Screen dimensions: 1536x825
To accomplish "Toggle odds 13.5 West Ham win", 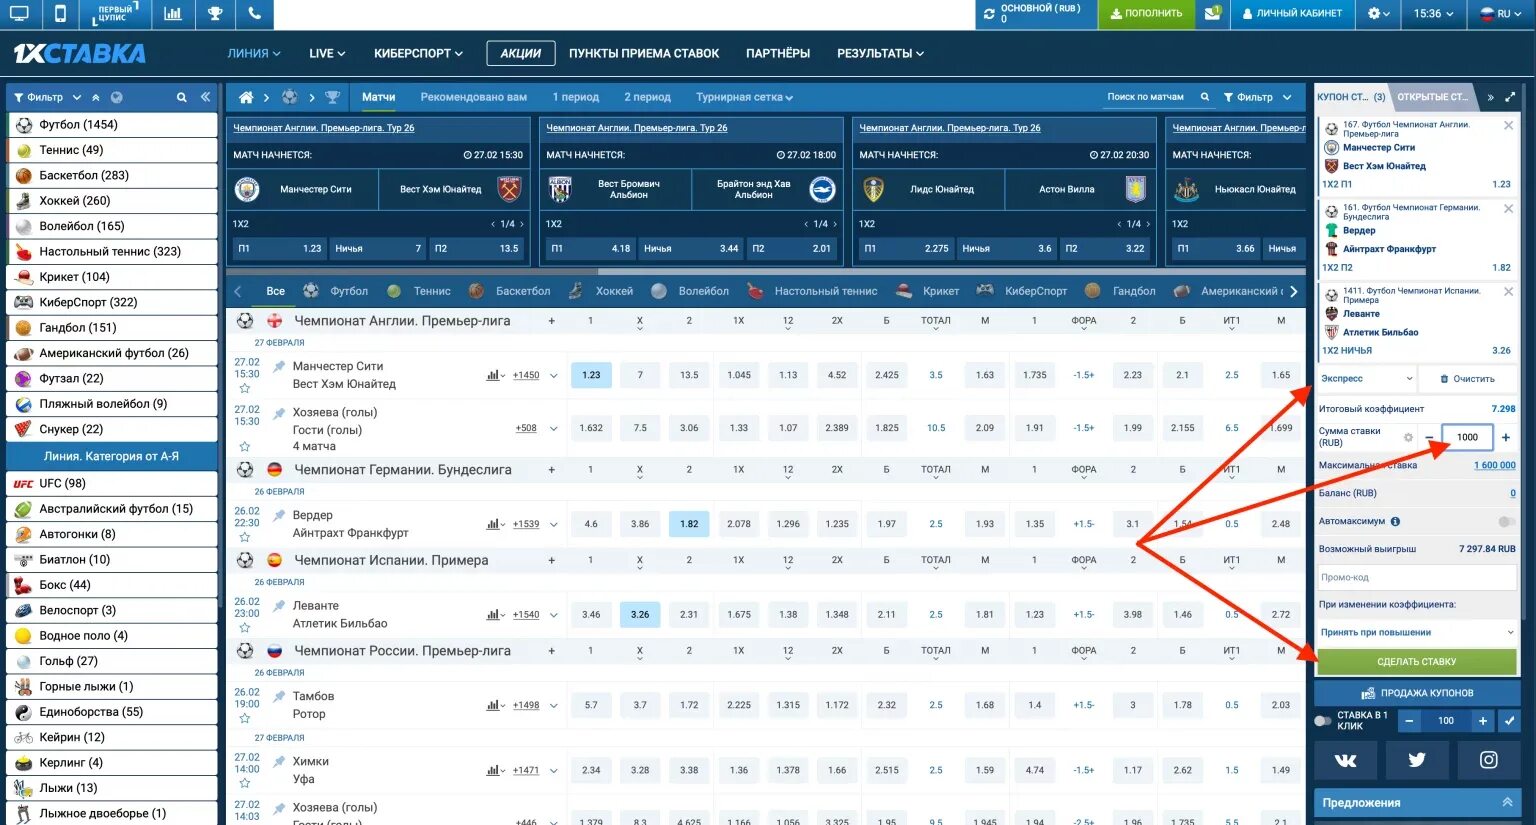I will coord(689,375).
